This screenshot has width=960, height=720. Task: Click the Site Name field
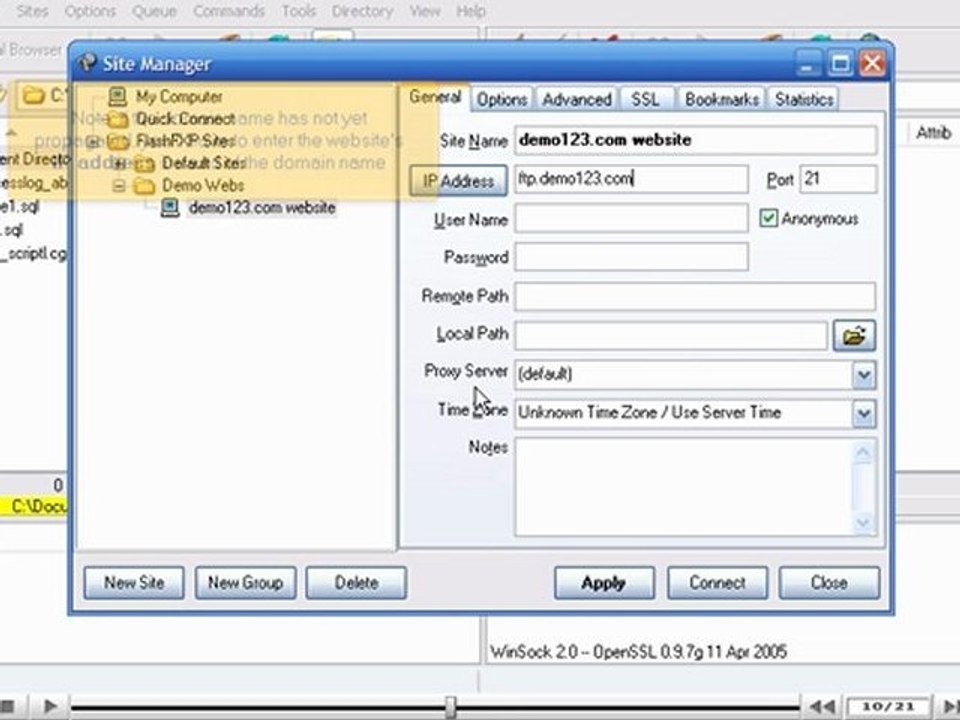tap(696, 140)
